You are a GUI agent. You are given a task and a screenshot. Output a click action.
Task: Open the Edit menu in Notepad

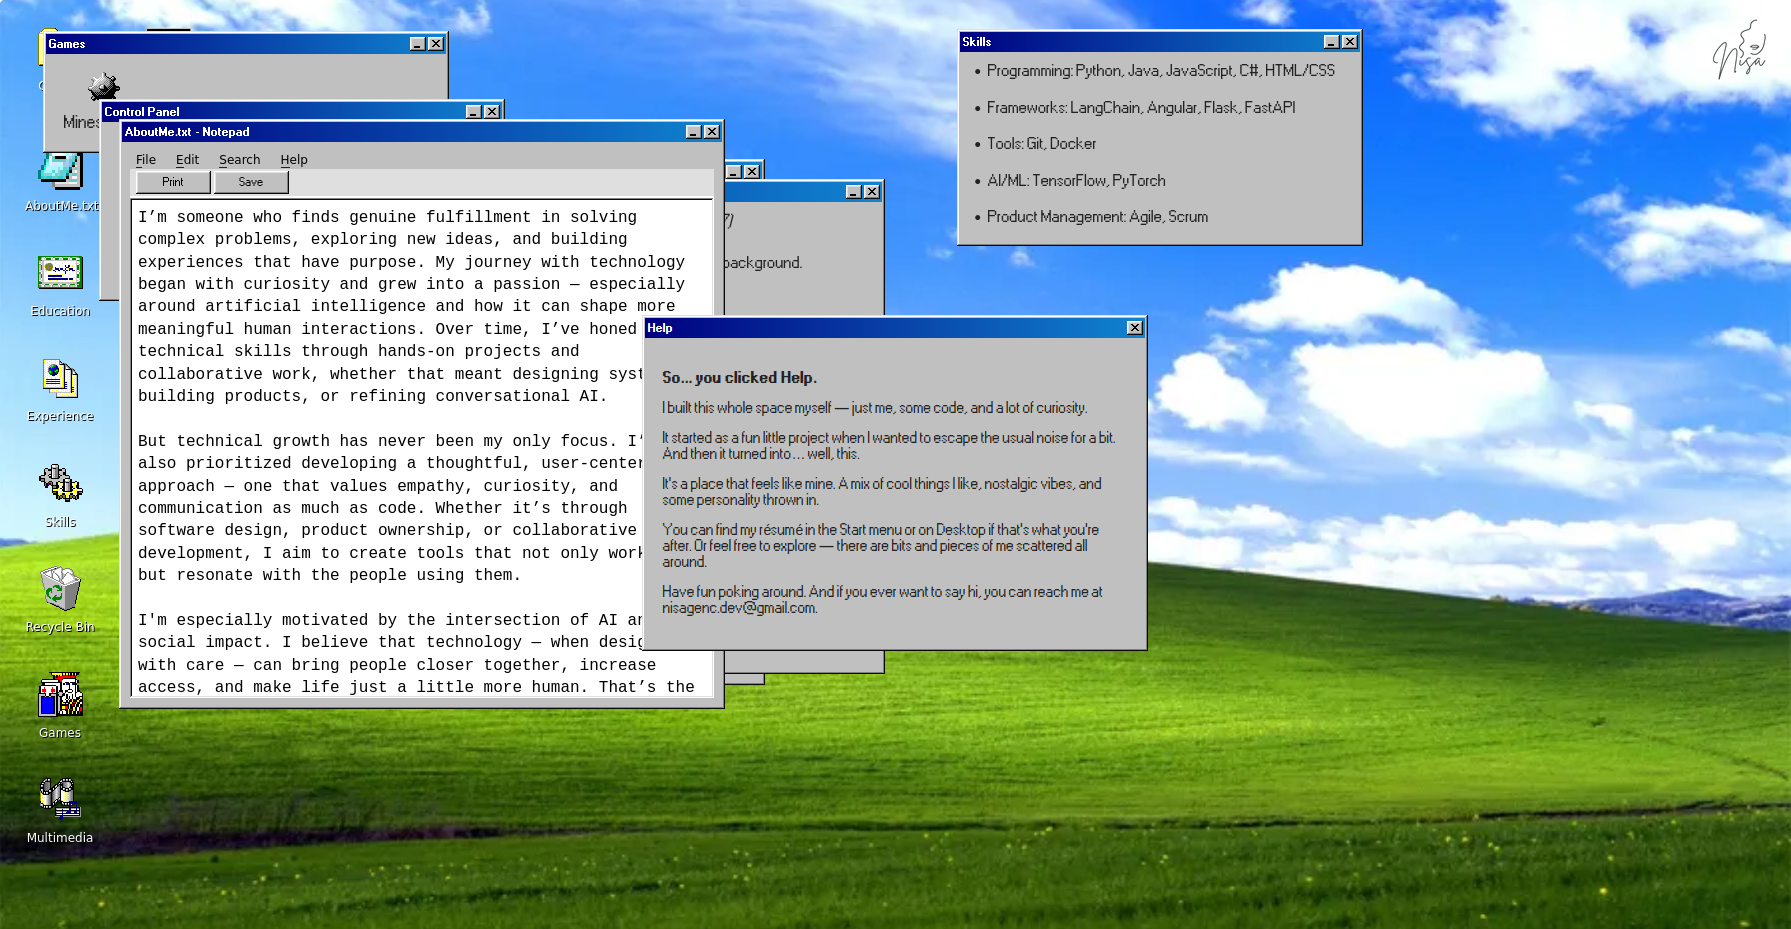pyautogui.click(x=187, y=160)
